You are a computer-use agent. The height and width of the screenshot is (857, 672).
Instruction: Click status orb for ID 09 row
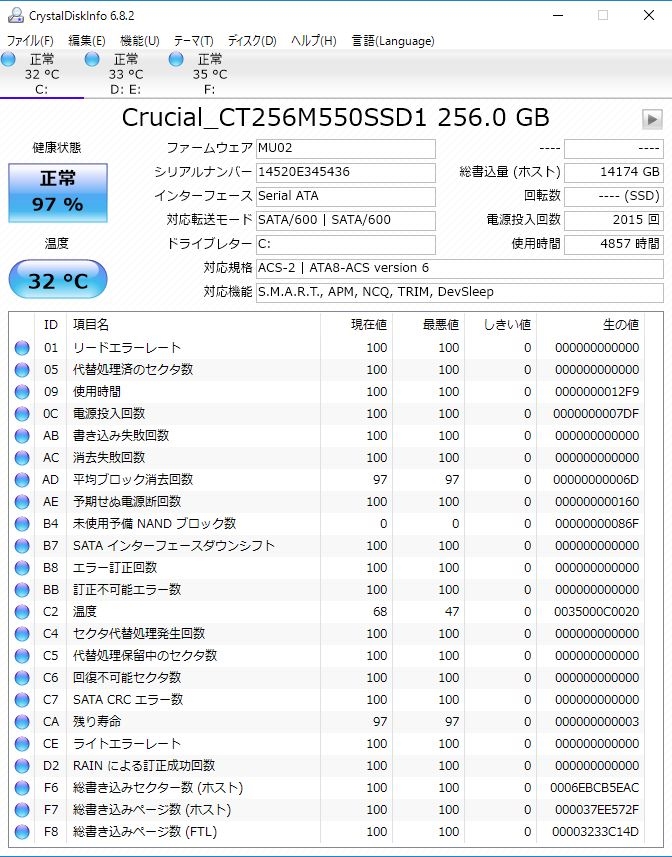(x=22, y=392)
